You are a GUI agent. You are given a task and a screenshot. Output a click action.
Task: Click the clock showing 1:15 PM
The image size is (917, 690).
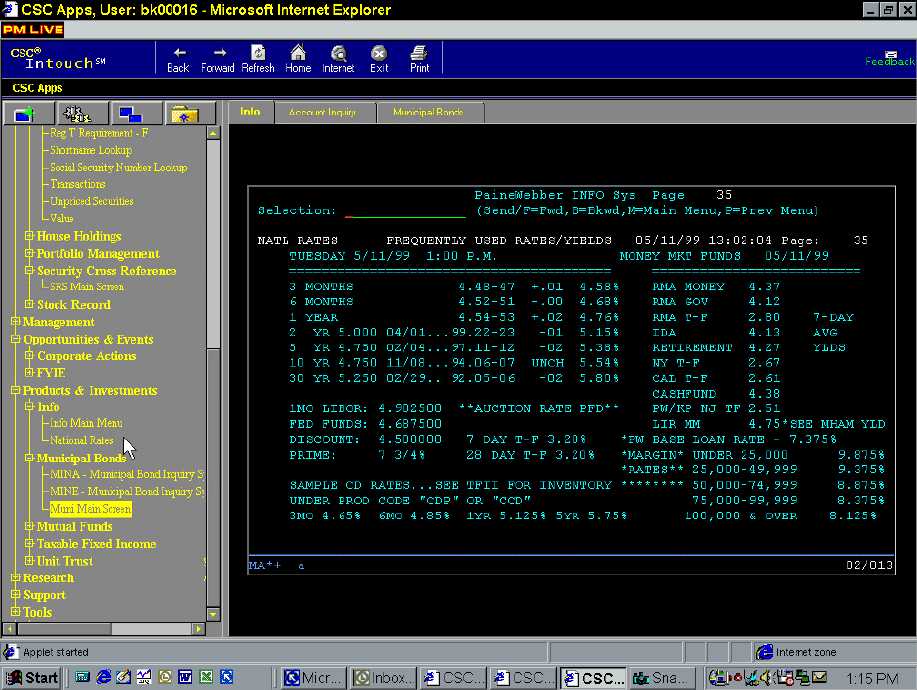(872, 678)
